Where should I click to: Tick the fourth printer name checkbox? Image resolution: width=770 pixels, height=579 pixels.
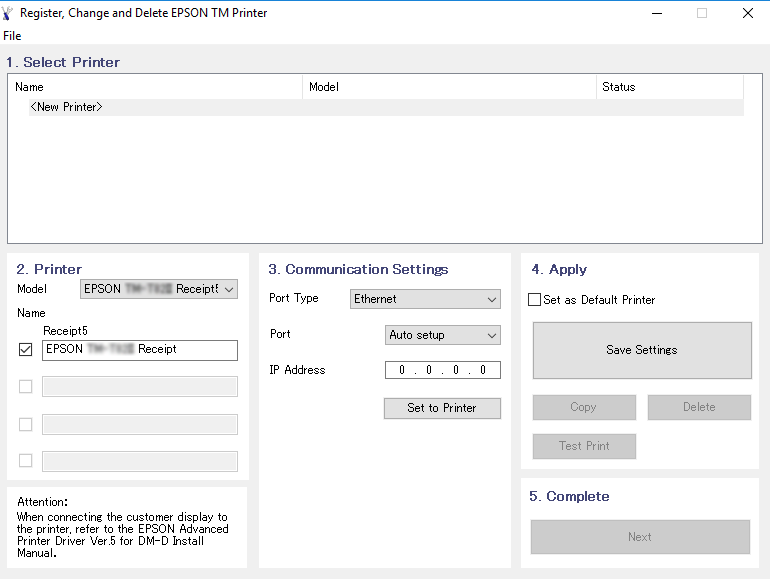[x=26, y=461]
